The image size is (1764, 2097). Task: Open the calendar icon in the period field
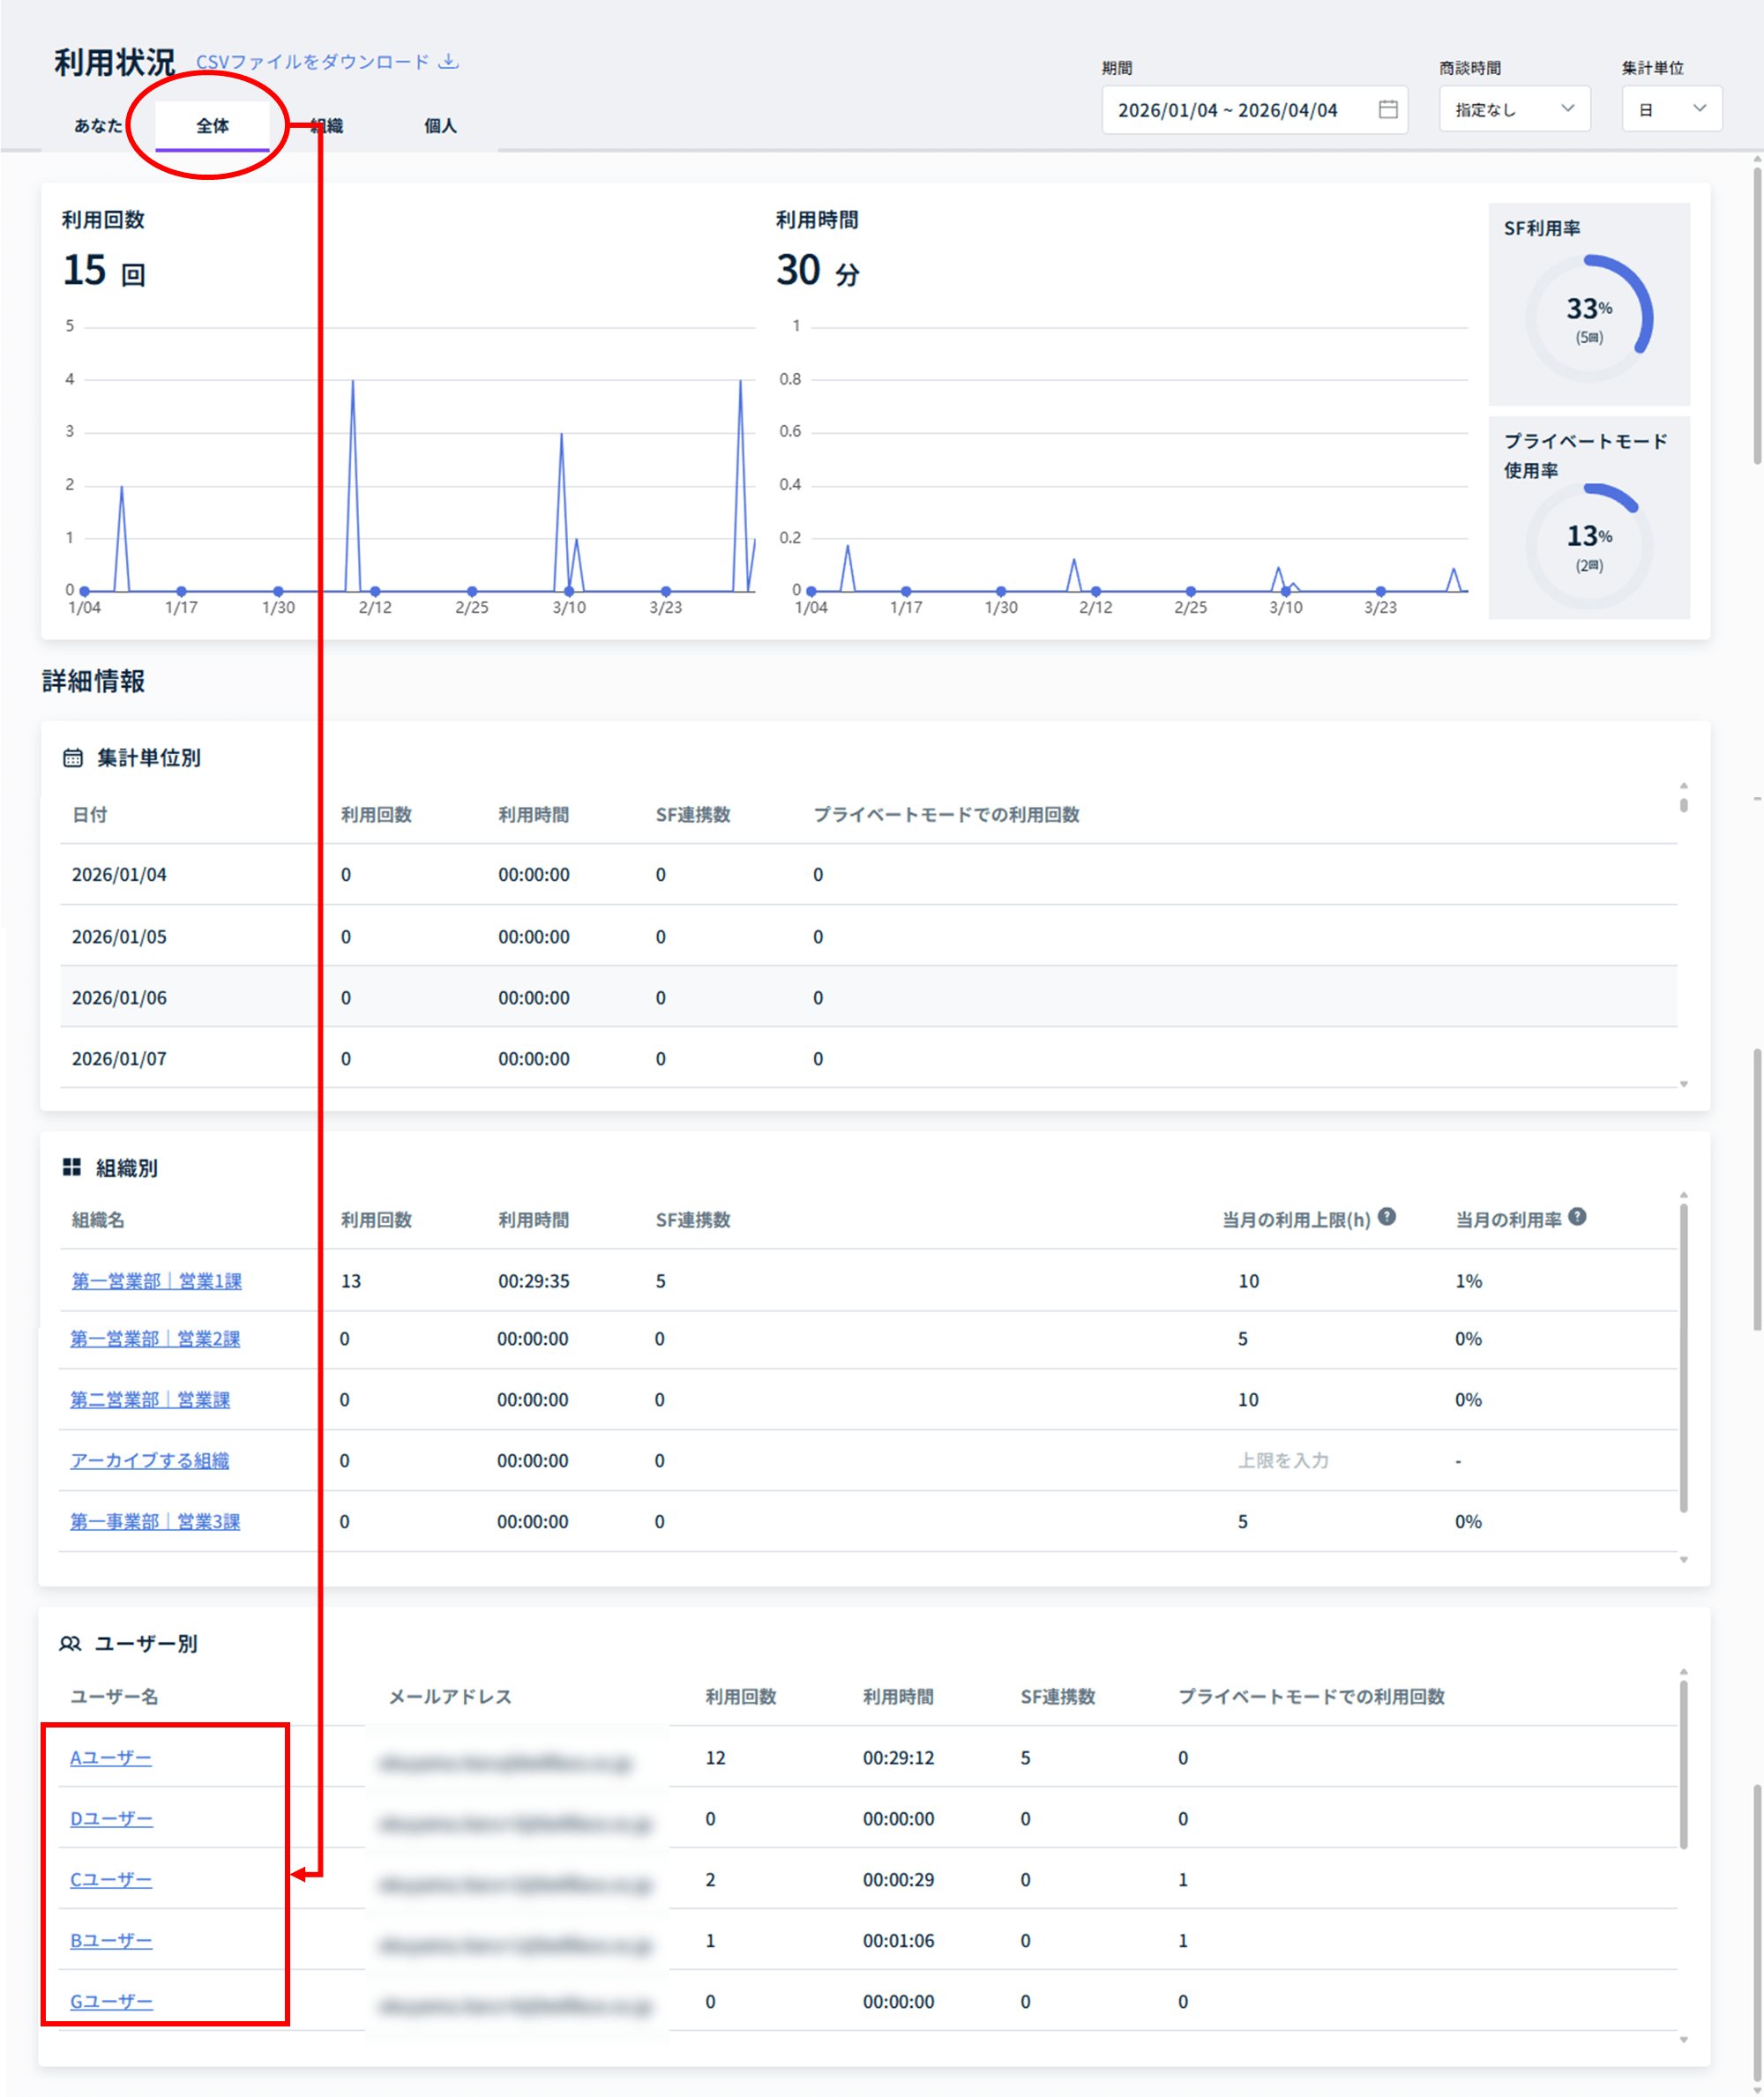(1387, 109)
